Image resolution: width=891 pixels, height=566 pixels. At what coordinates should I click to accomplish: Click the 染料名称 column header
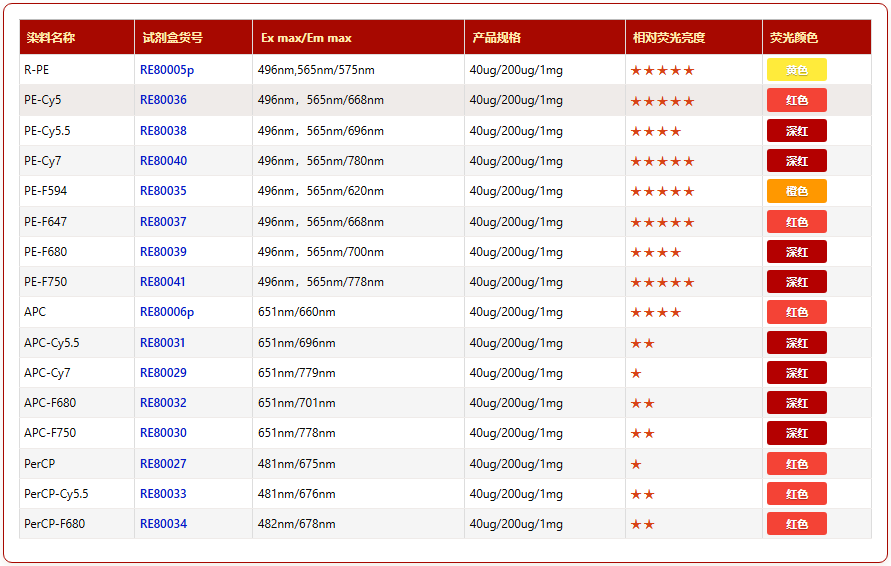click(x=51, y=38)
